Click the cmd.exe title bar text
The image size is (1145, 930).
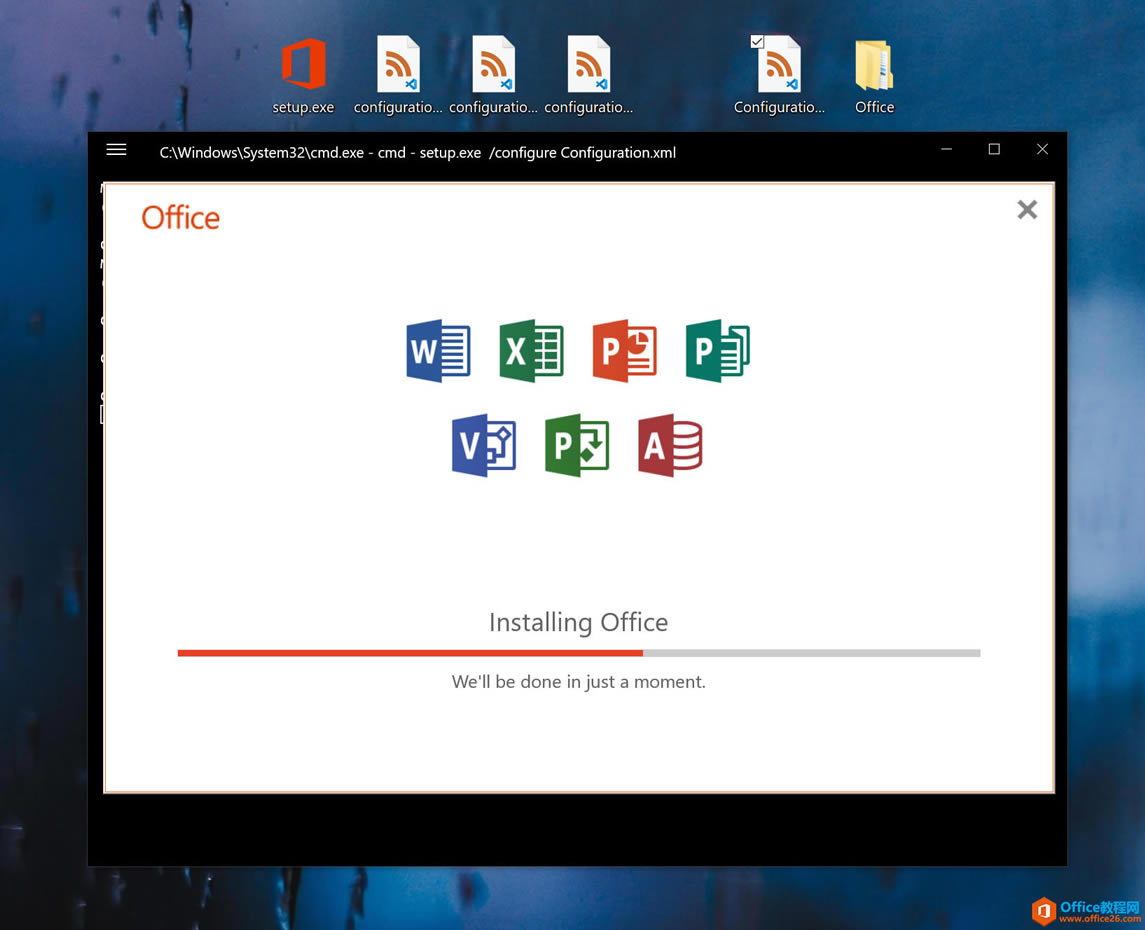click(417, 152)
